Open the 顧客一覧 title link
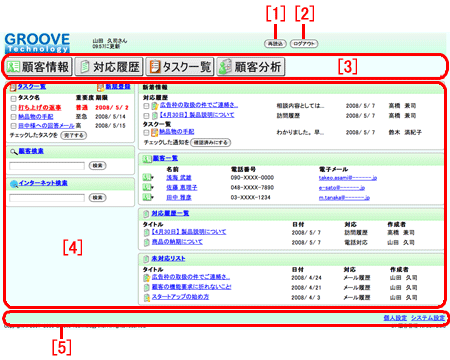450x360 pixels. pos(165,158)
